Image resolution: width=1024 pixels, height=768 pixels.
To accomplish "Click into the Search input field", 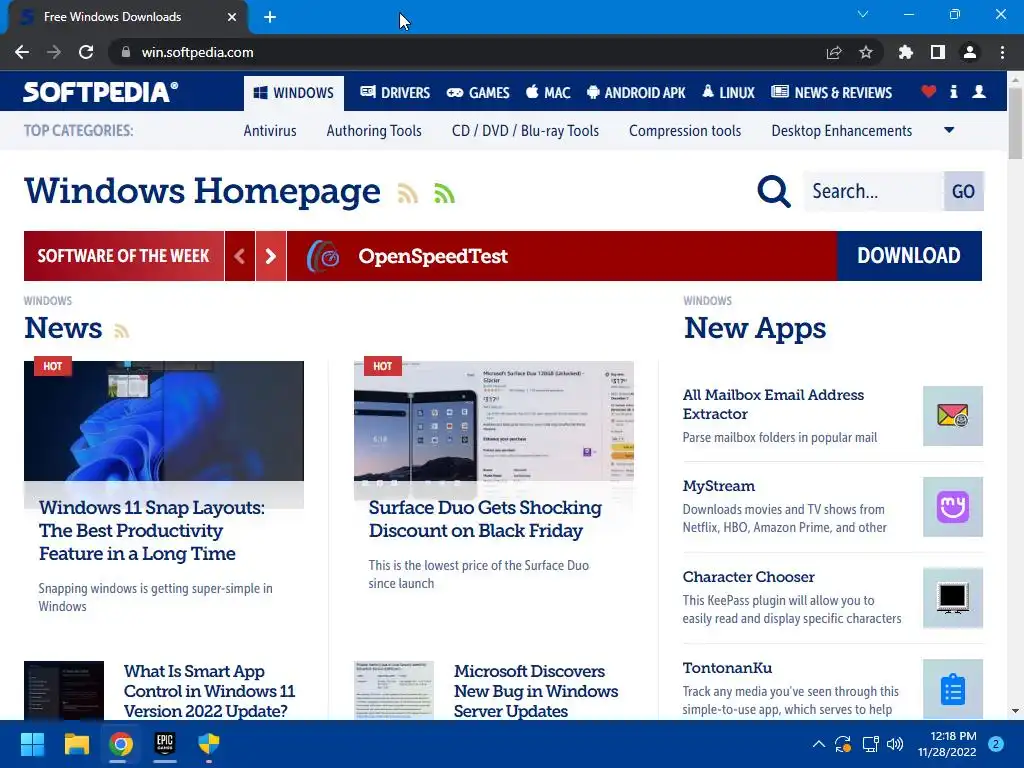I will [874, 191].
